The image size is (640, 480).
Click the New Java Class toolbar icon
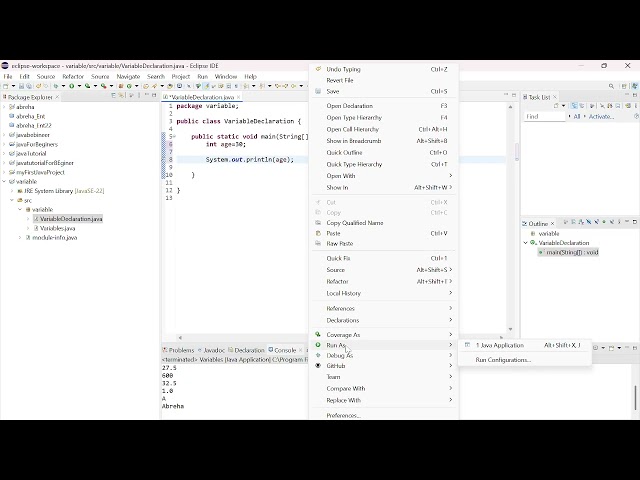click(129, 86)
